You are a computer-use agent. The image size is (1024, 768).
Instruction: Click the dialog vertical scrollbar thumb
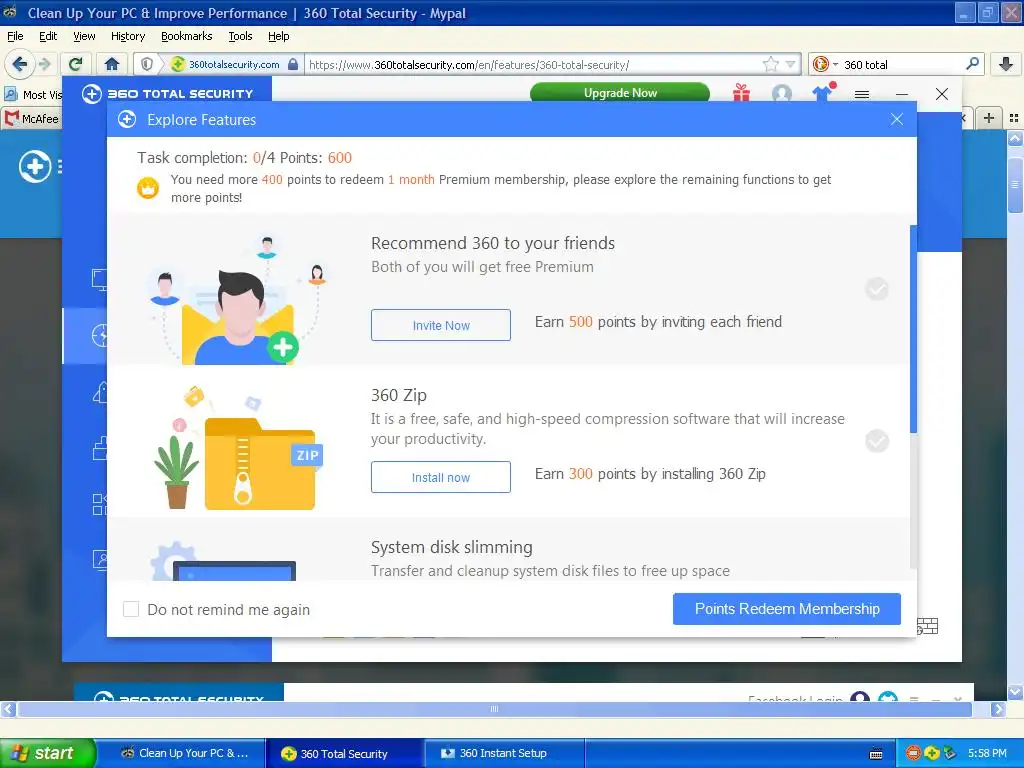[x=913, y=328]
